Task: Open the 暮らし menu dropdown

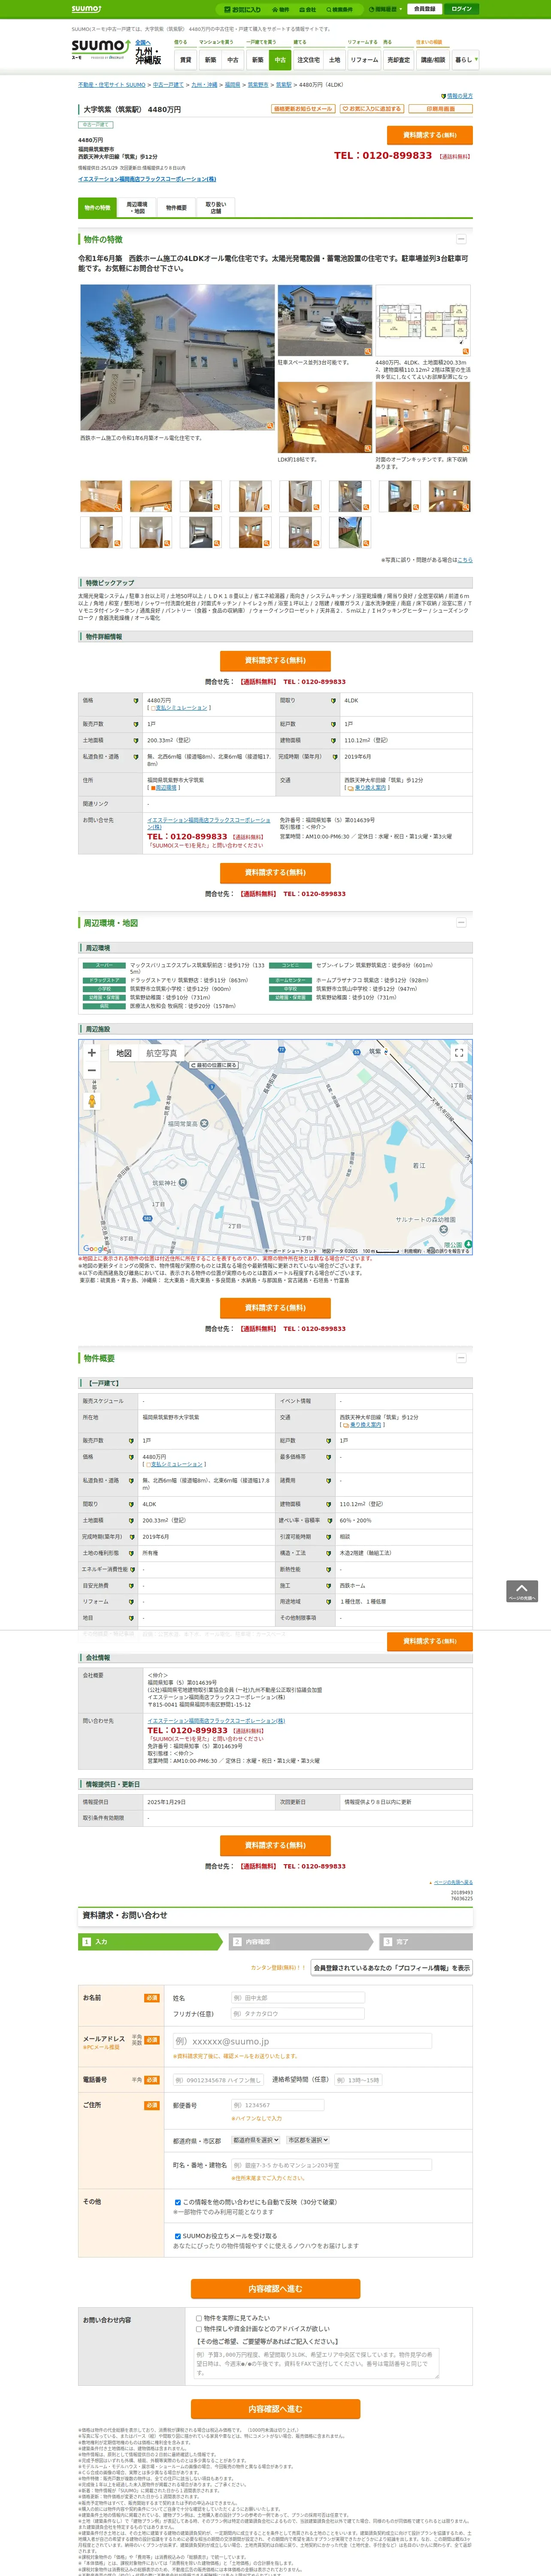Action: tap(465, 60)
